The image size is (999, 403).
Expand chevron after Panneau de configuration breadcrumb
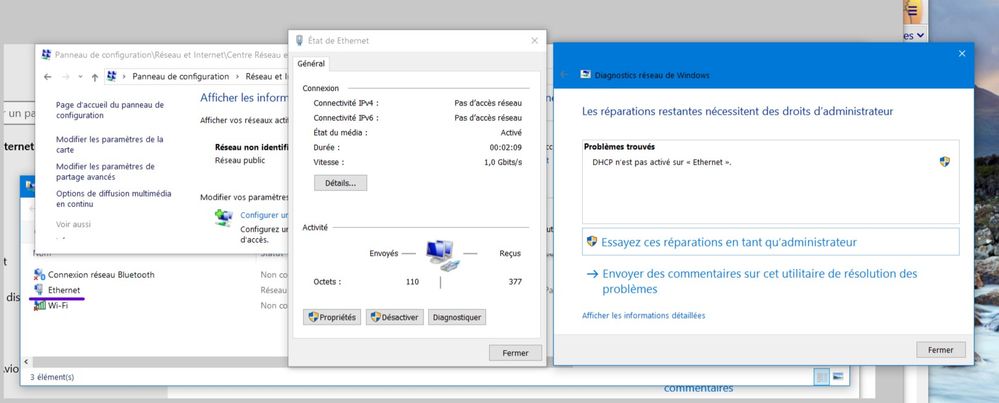pyautogui.click(x=237, y=76)
